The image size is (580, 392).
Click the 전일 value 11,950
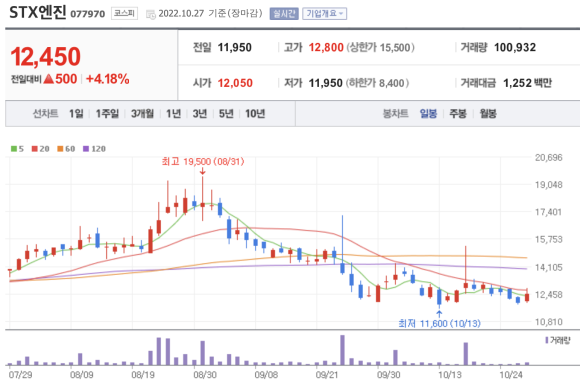[x=235, y=47]
